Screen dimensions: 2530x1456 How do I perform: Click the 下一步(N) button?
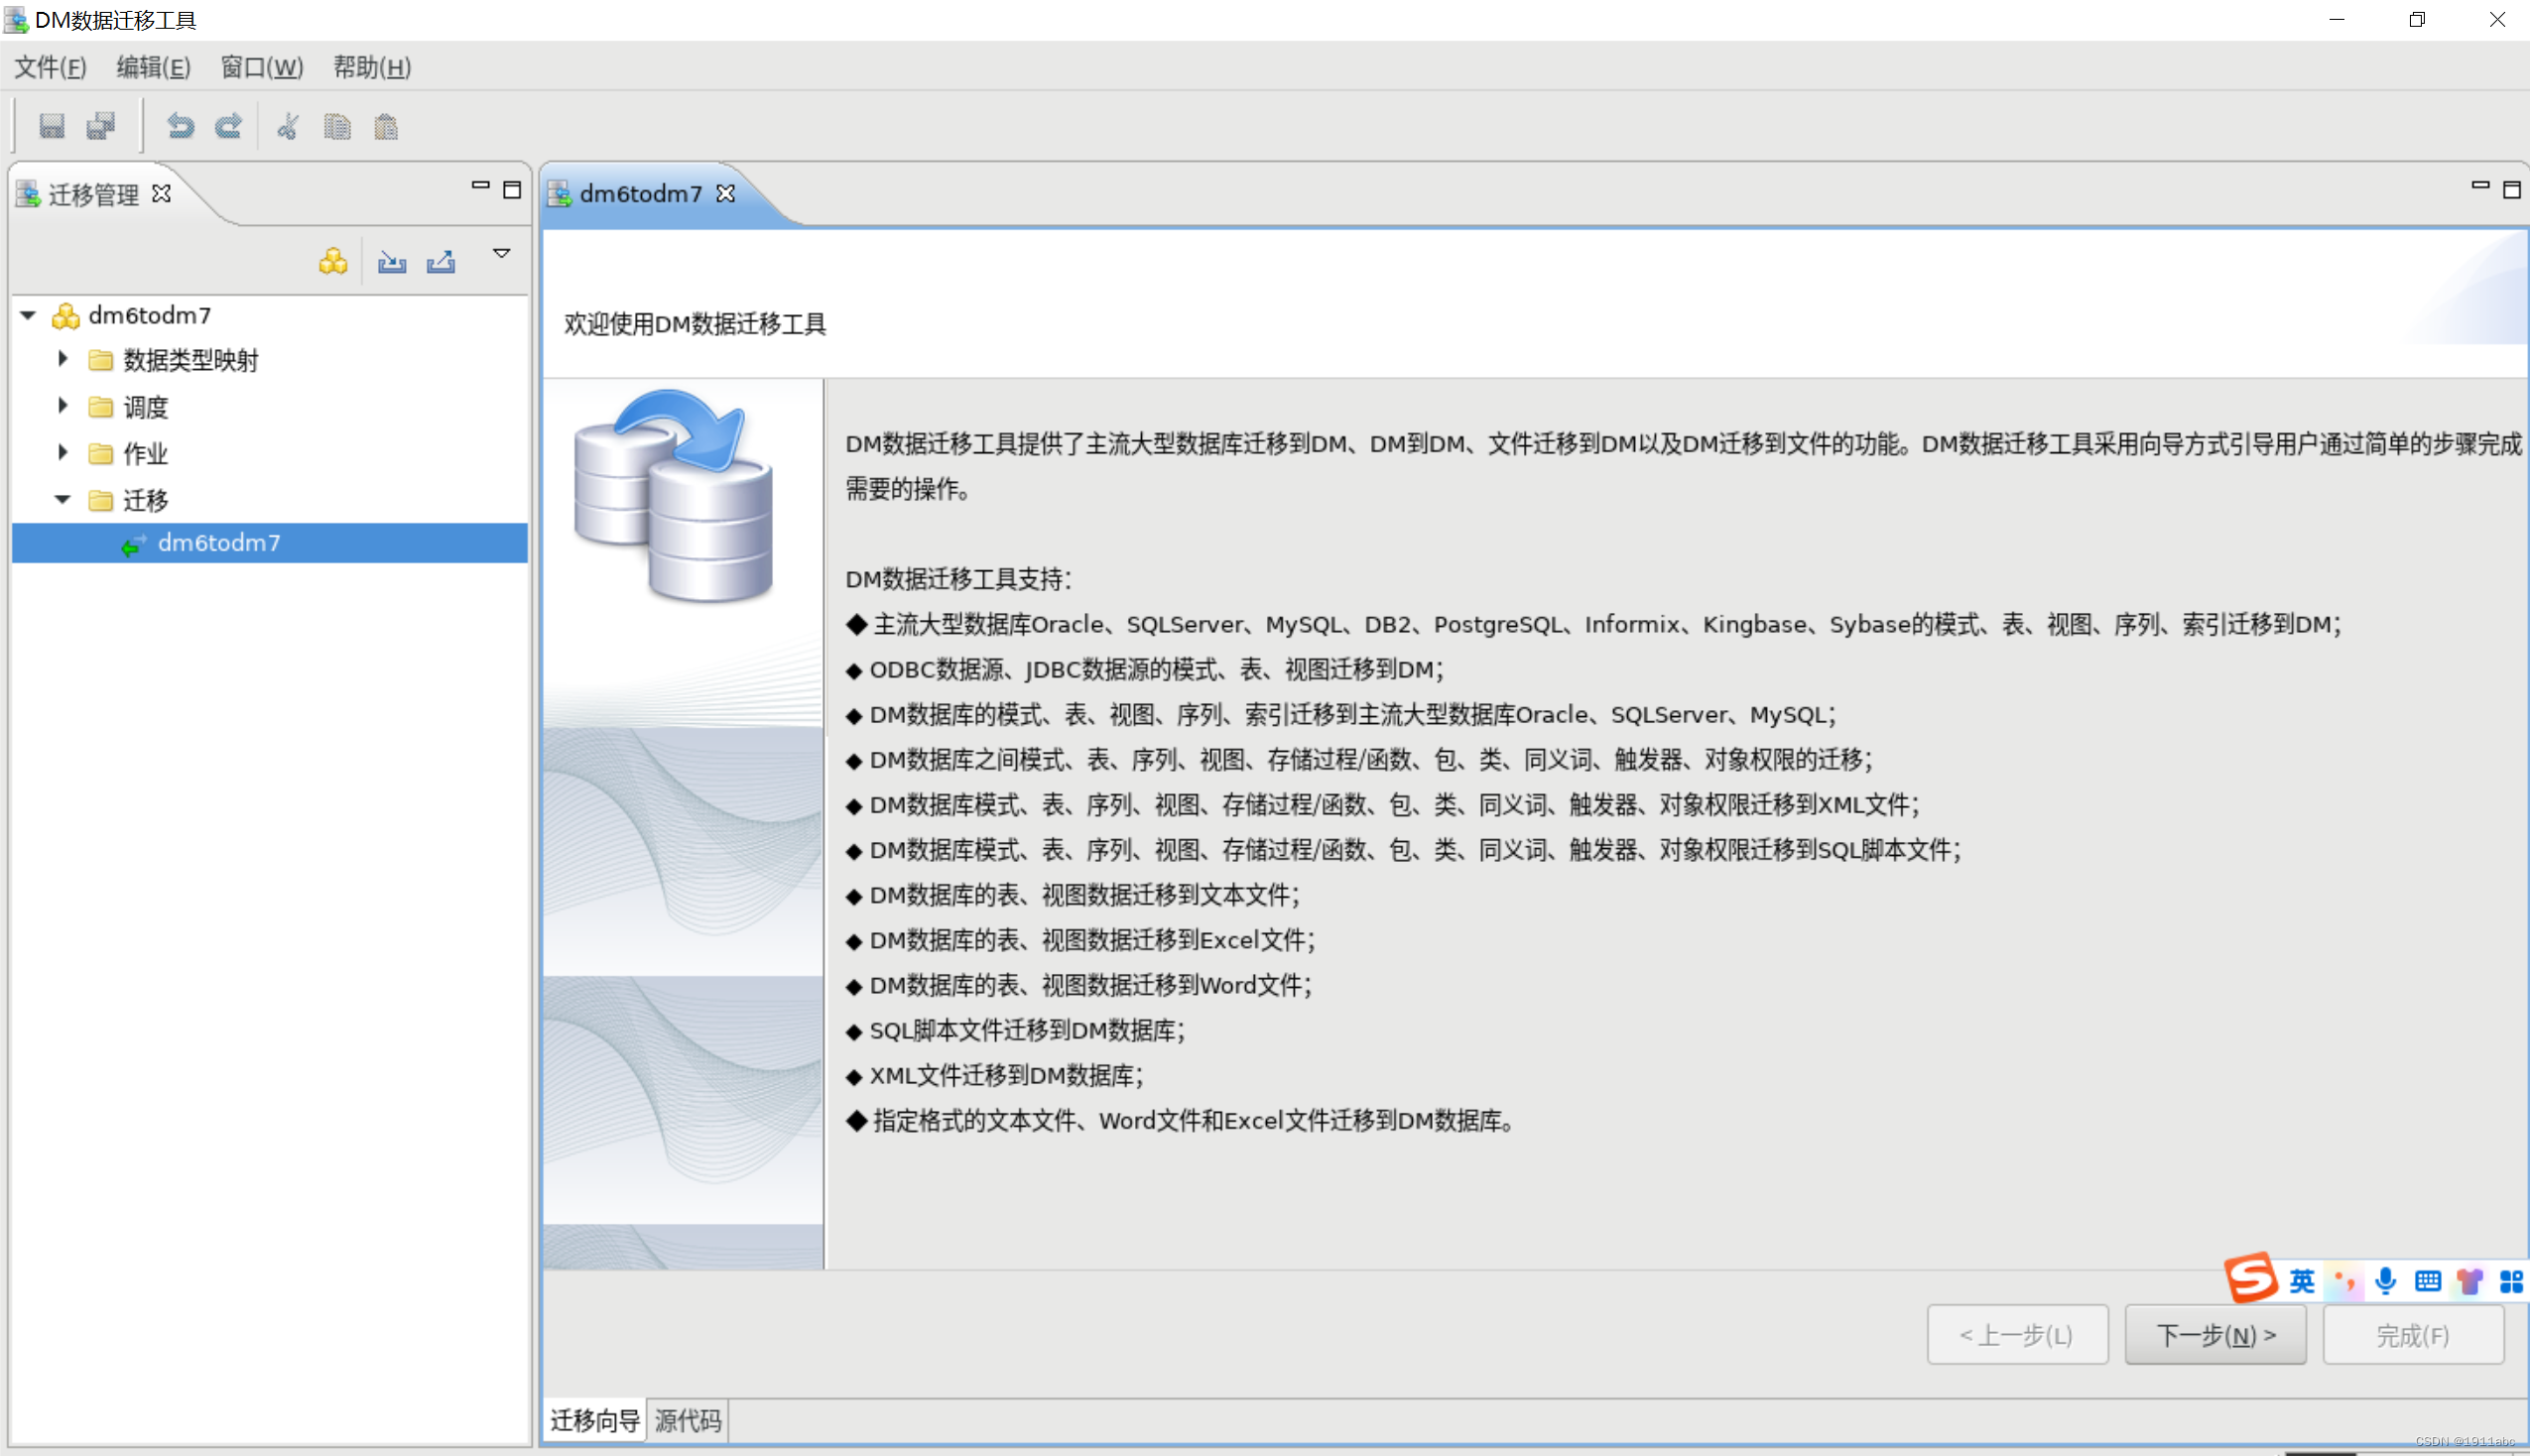(2215, 1334)
